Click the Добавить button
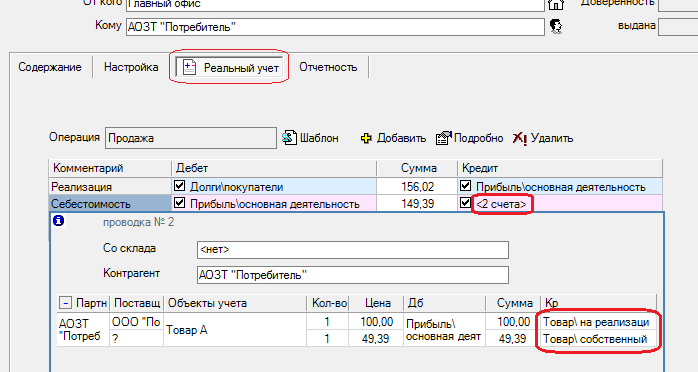 click(x=393, y=138)
